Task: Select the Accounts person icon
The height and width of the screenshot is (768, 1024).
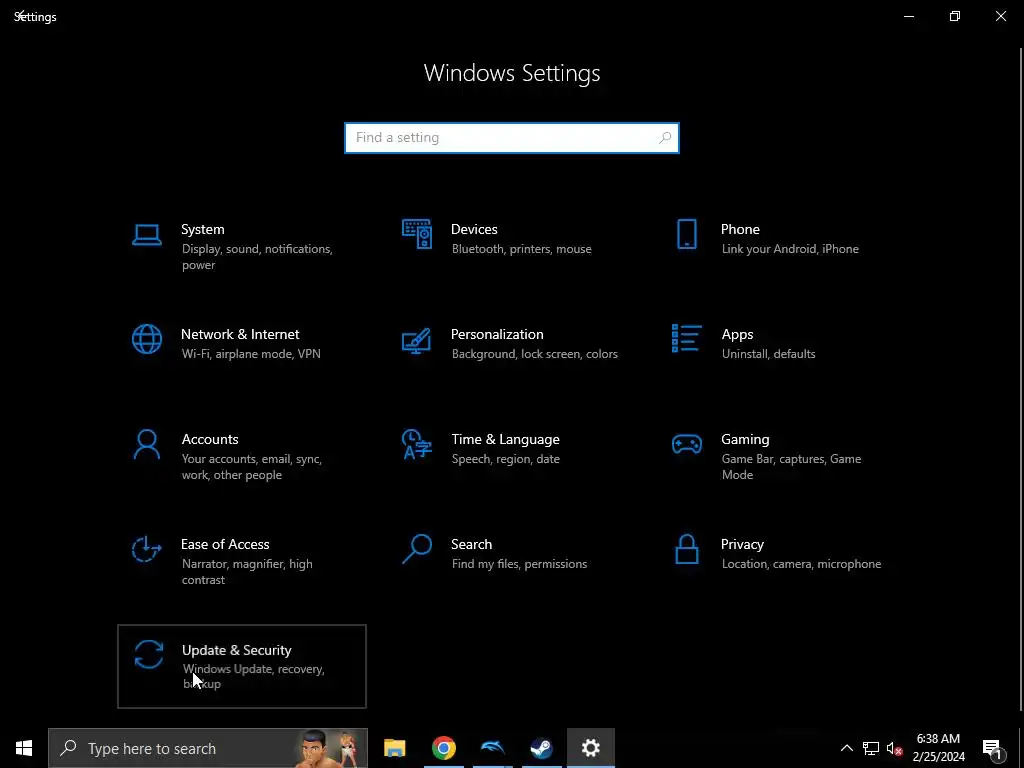Action: tap(146, 444)
